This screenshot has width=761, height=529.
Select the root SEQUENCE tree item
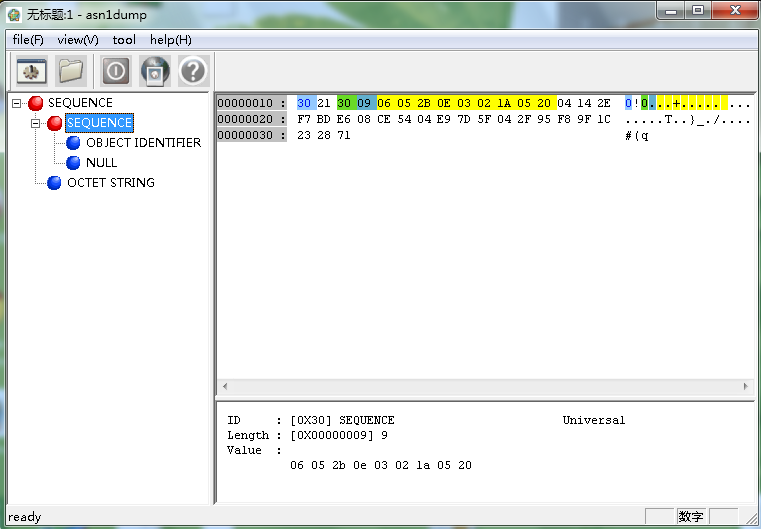coord(80,103)
